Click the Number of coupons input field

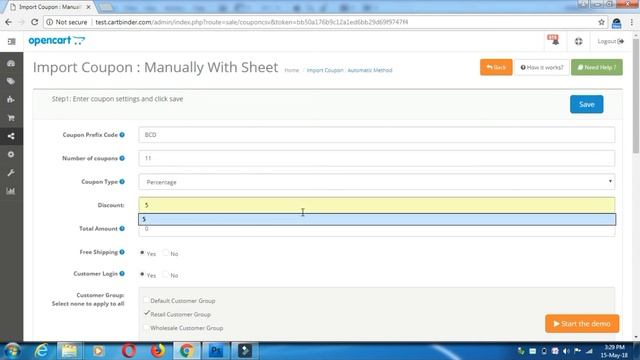click(x=376, y=158)
